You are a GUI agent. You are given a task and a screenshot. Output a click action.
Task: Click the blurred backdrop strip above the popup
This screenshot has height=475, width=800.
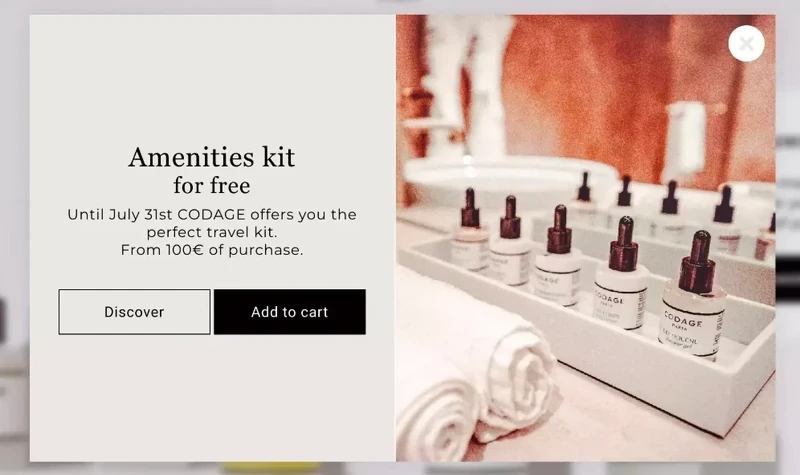tap(400, 7)
